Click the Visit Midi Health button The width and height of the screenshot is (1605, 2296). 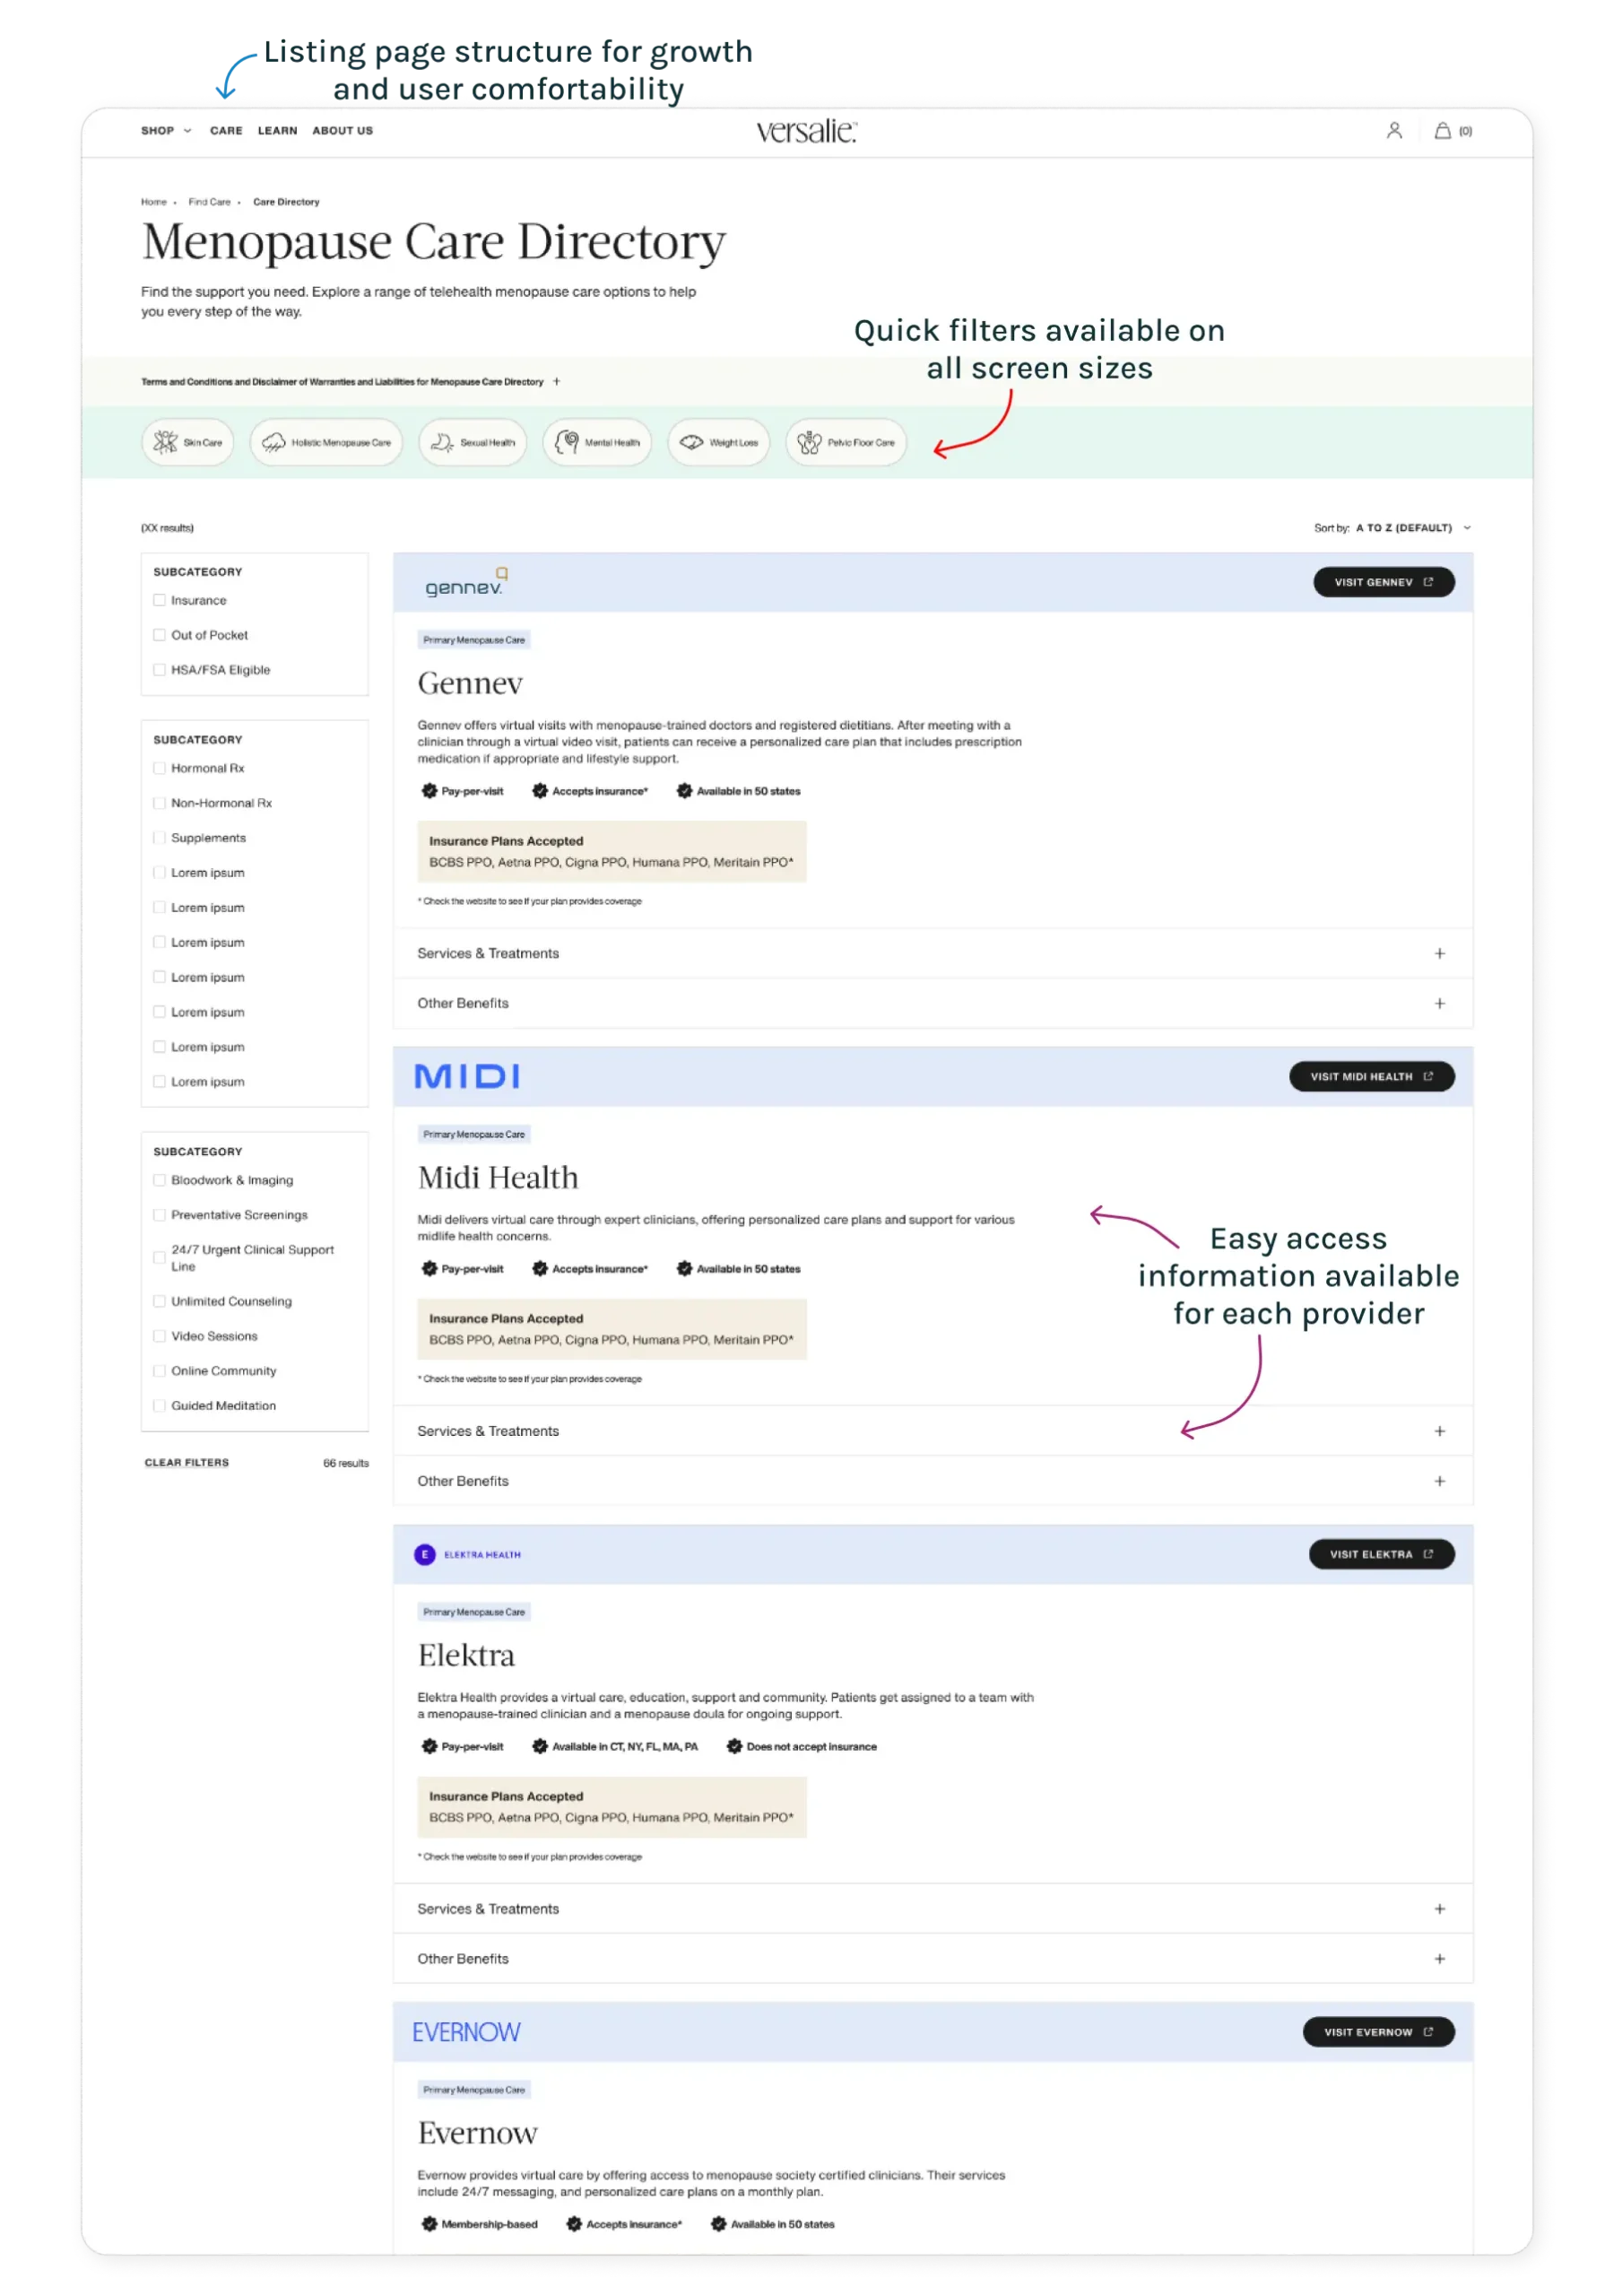tap(1371, 1077)
